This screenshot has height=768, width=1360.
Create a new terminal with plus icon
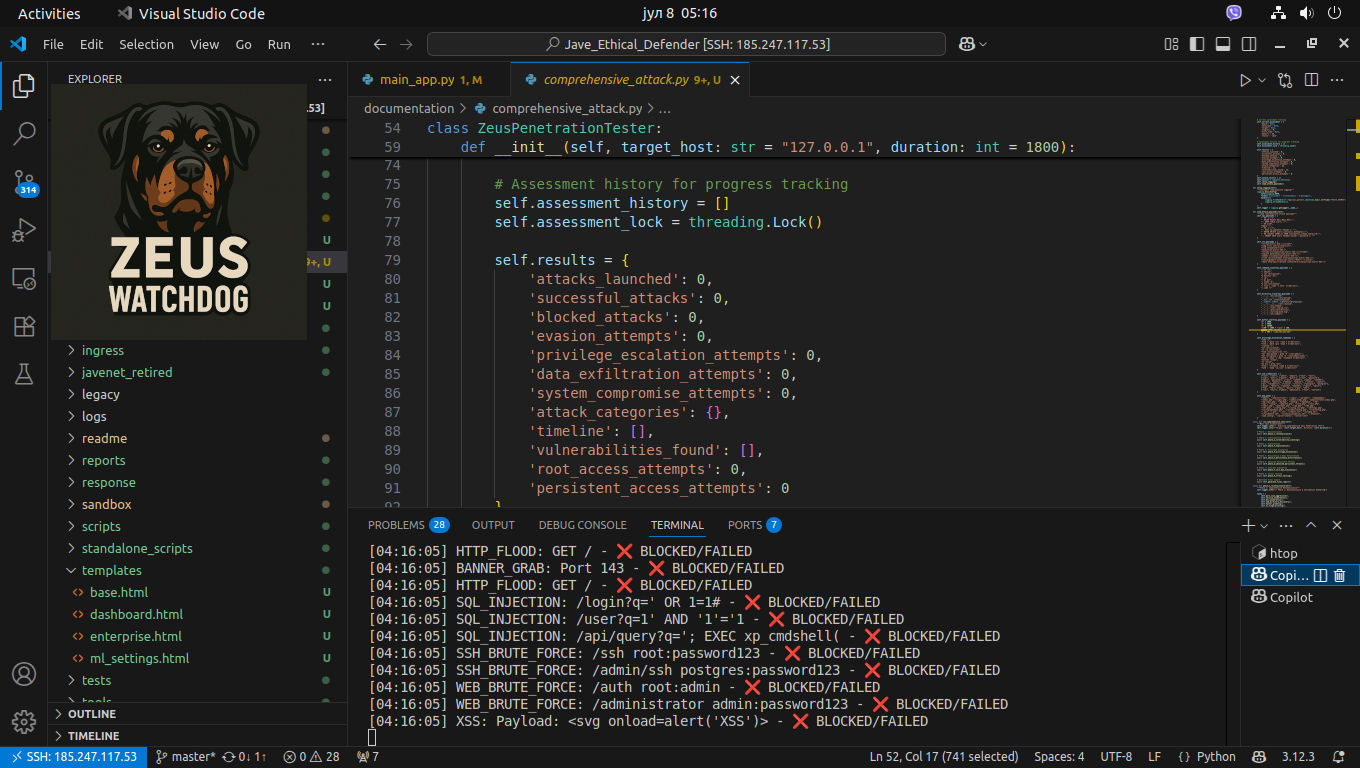[x=1248, y=525]
